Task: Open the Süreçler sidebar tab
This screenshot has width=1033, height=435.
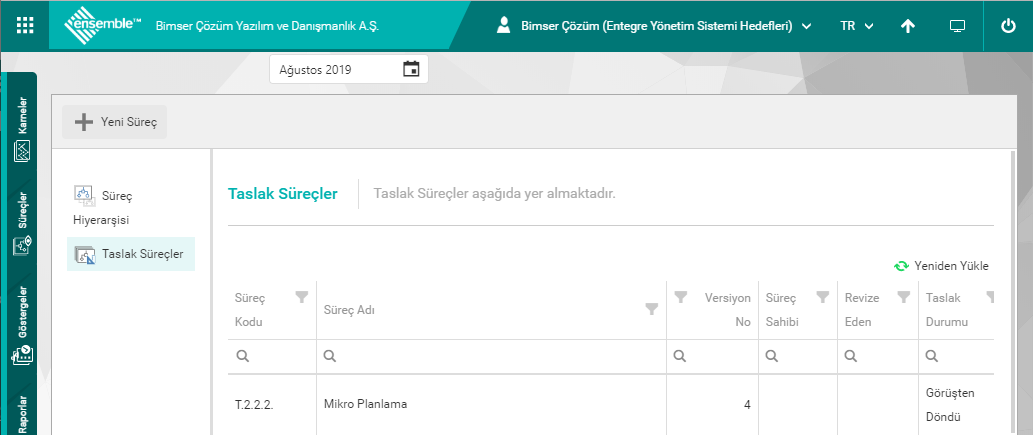Action: coord(22,223)
